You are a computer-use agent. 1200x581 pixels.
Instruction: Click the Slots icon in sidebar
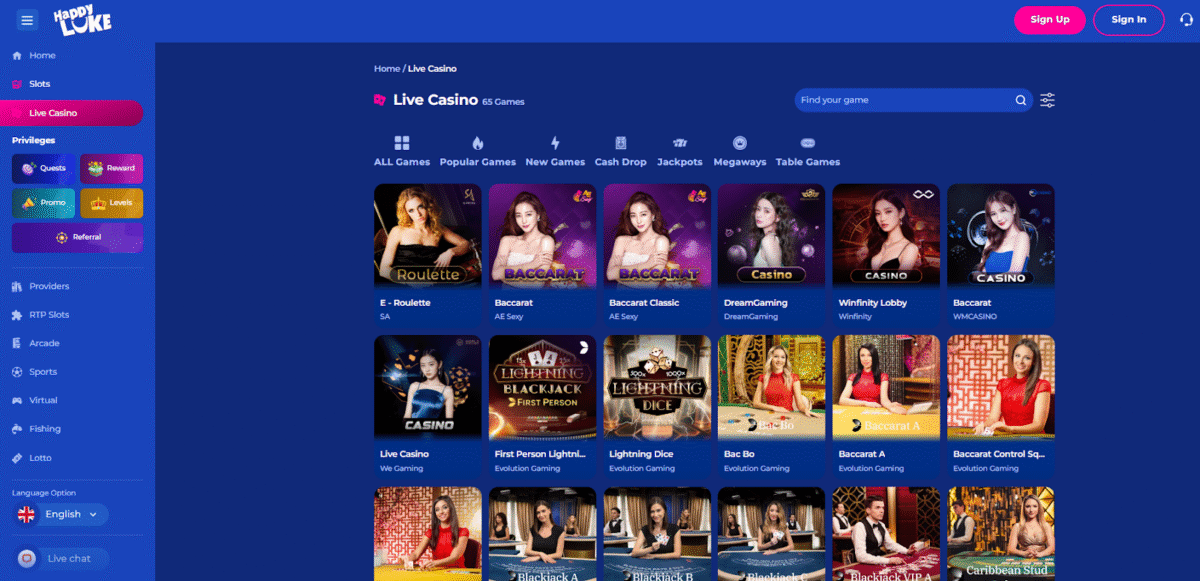click(17, 84)
